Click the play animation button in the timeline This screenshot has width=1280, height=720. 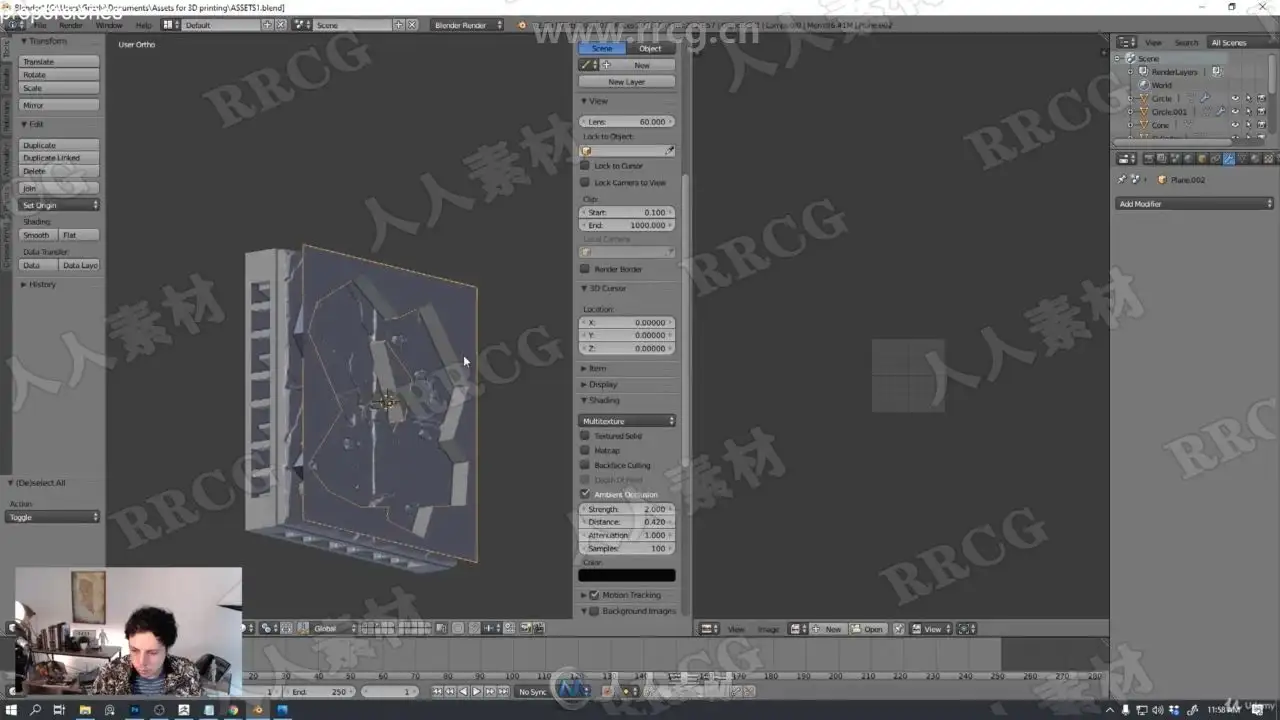(476, 692)
